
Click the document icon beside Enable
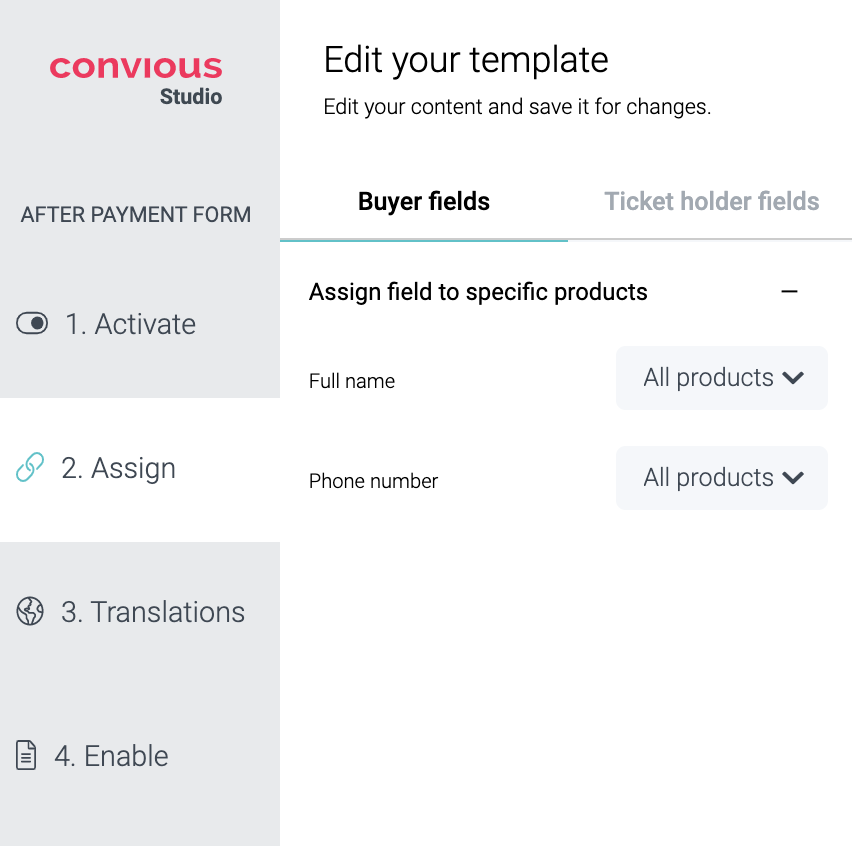pos(27,755)
